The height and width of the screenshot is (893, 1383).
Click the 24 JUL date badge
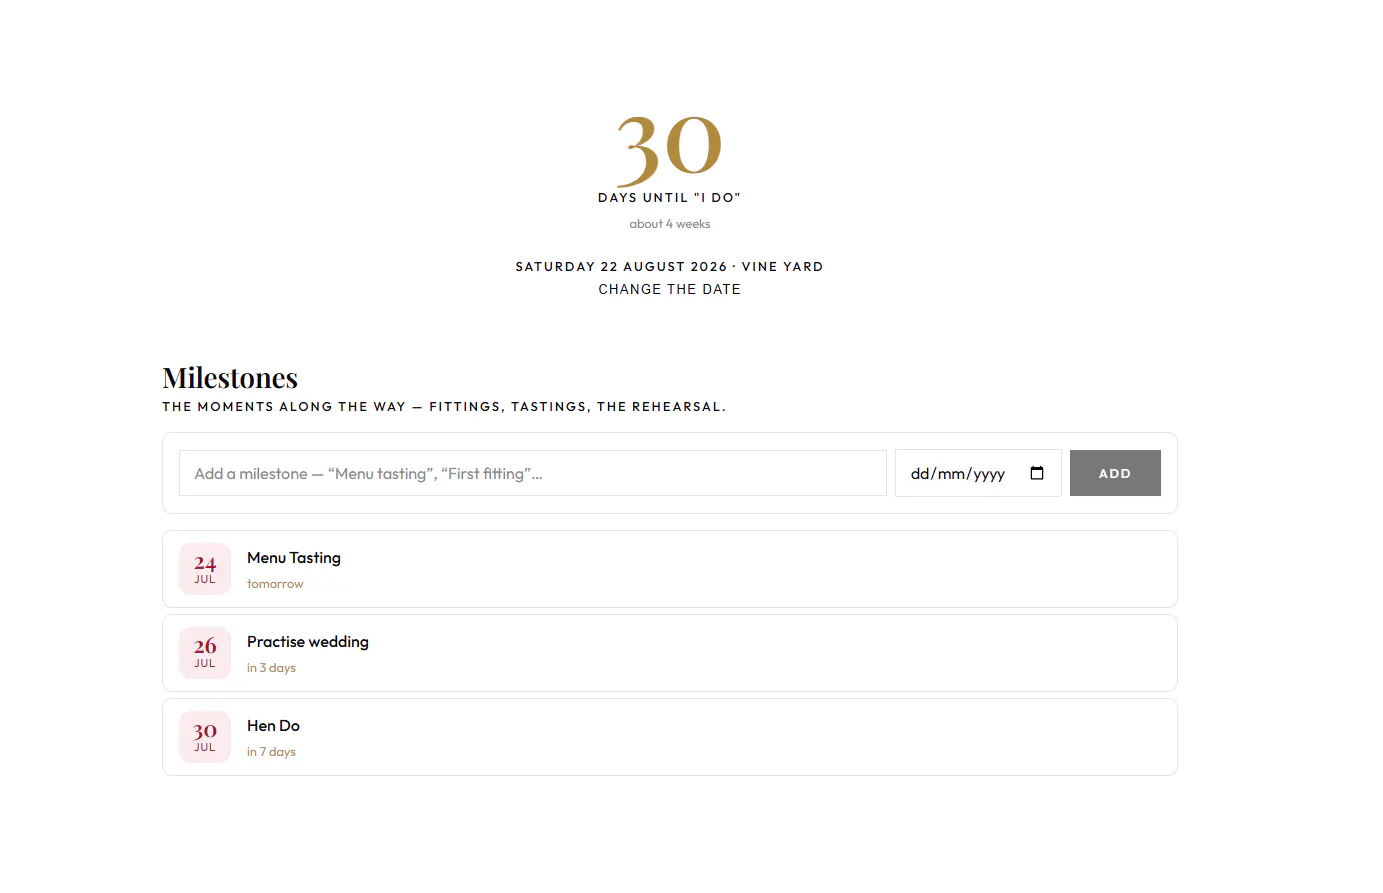click(205, 569)
